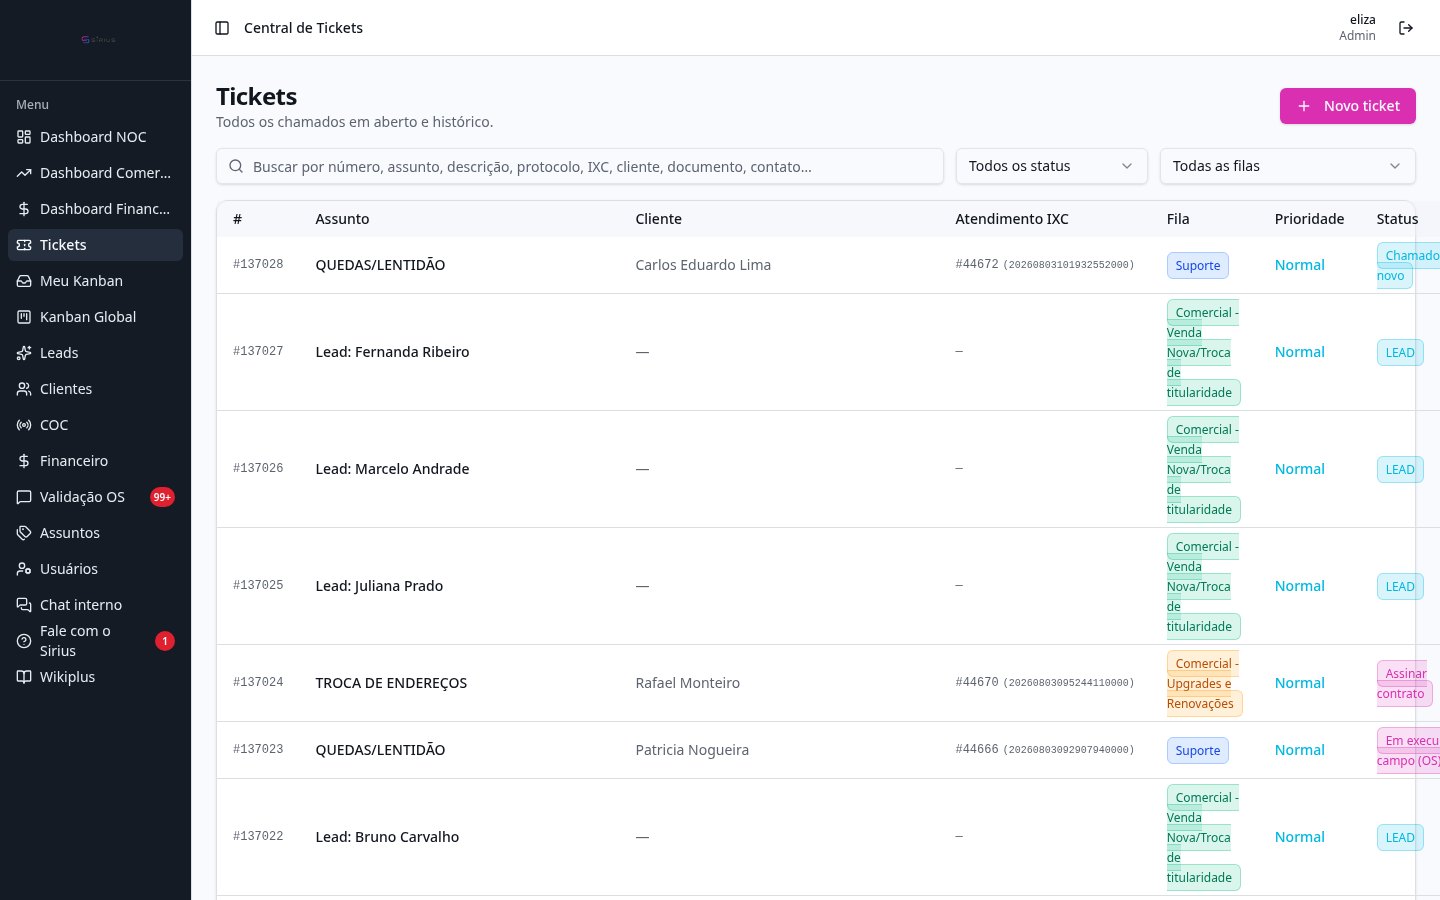
Task: Click the COC radio signal icon
Action: pyautogui.click(x=24, y=425)
